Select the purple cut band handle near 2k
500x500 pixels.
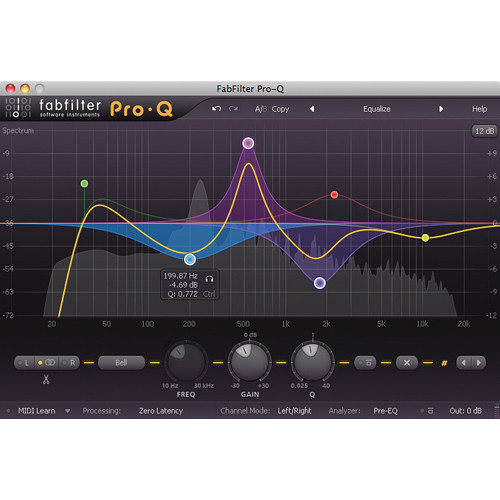(320, 283)
